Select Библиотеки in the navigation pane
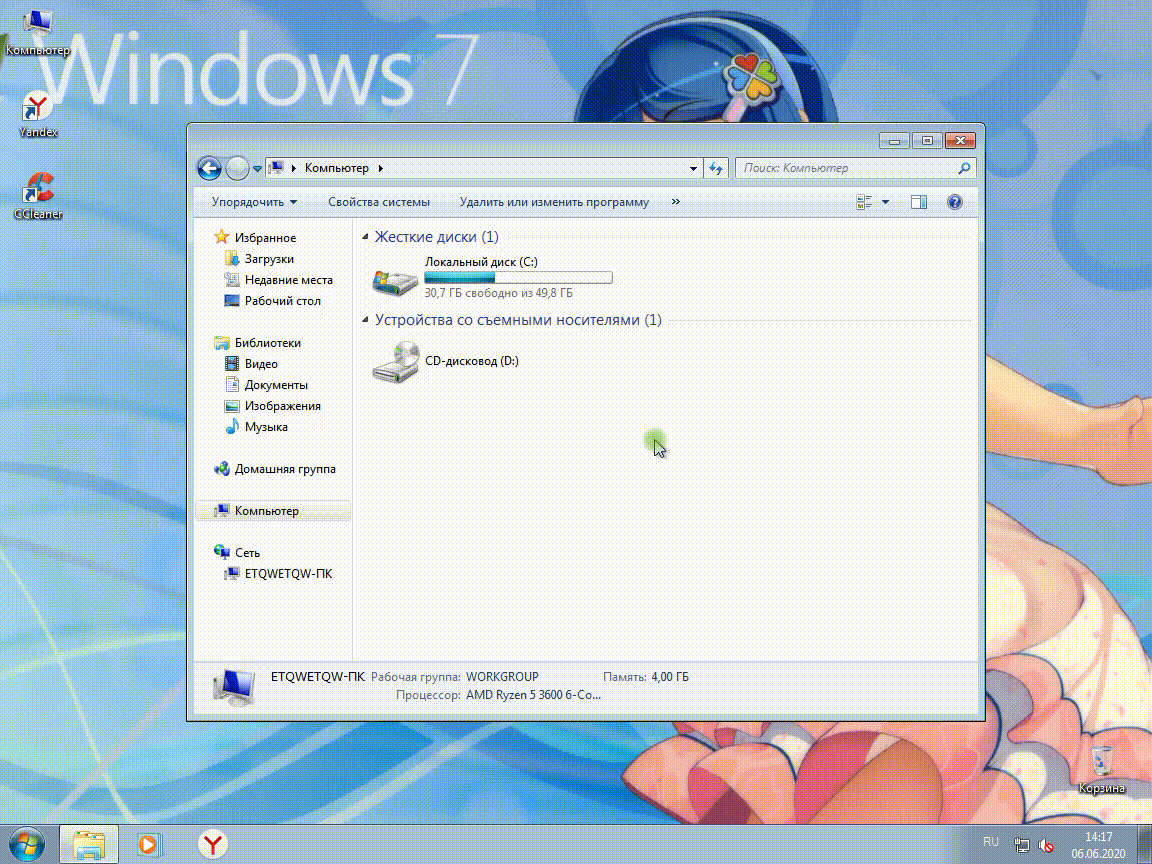This screenshot has height=864, width=1152. click(267, 343)
